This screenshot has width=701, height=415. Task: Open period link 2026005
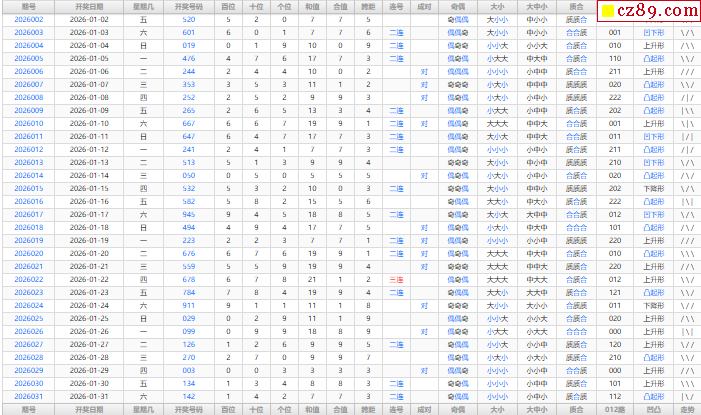(x=29, y=59)
